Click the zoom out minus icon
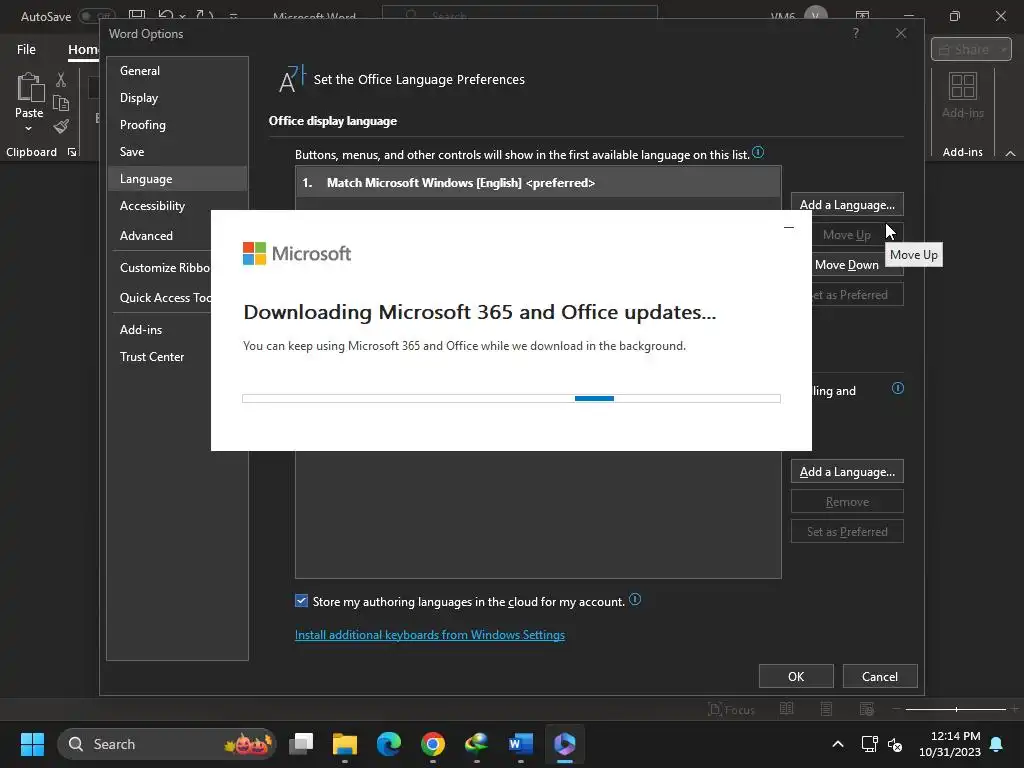Viewport: 1024px width, 768px height. (897, 709)
